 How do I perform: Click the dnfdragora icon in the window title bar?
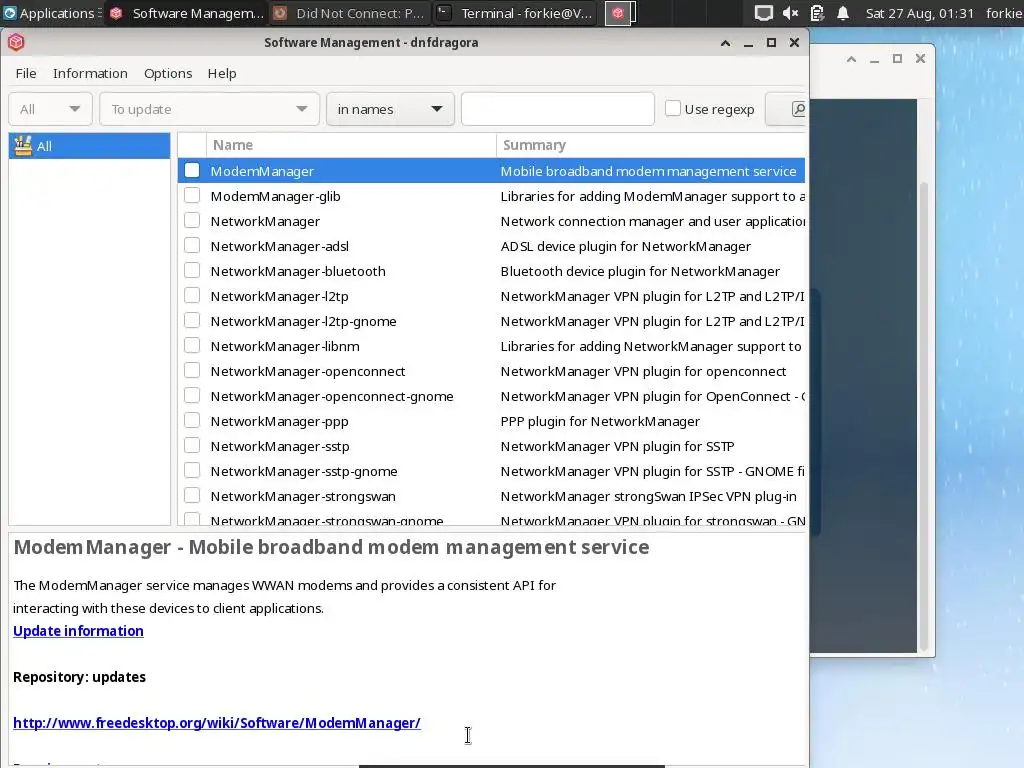(x=16, y=42)
